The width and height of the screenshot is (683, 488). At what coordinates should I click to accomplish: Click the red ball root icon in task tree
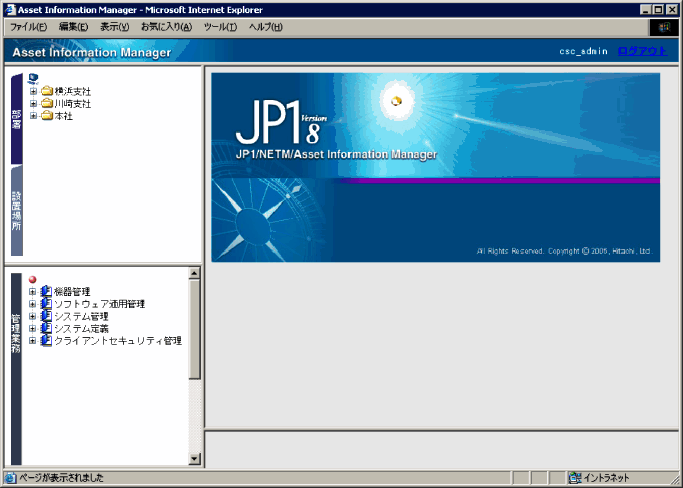point(32,279)
